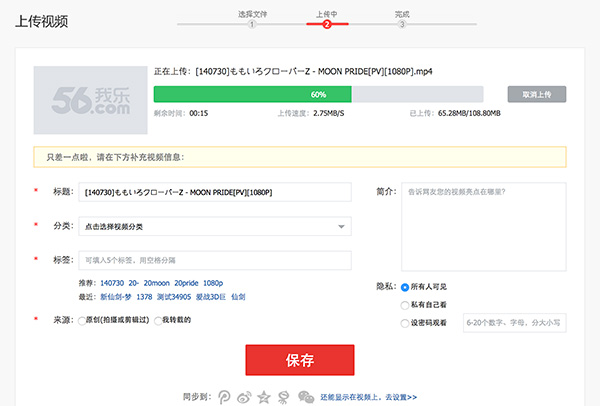Click the green 60% upload progress bar
Image resolution: width=600 pixels, height=406 pixels.
coord(253,94)
